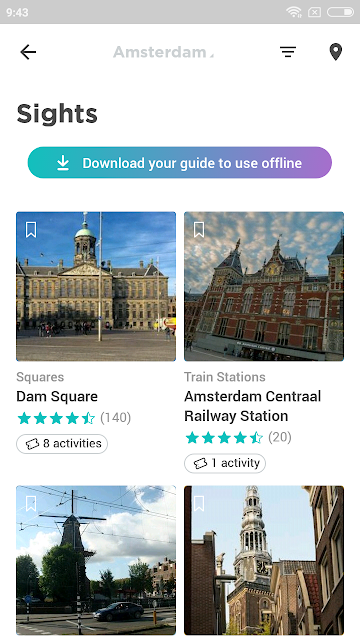The height and width of the screenshot is (640, 360).
Task: Bookmark the windmill sight
Action: click(x=31, y=504)
